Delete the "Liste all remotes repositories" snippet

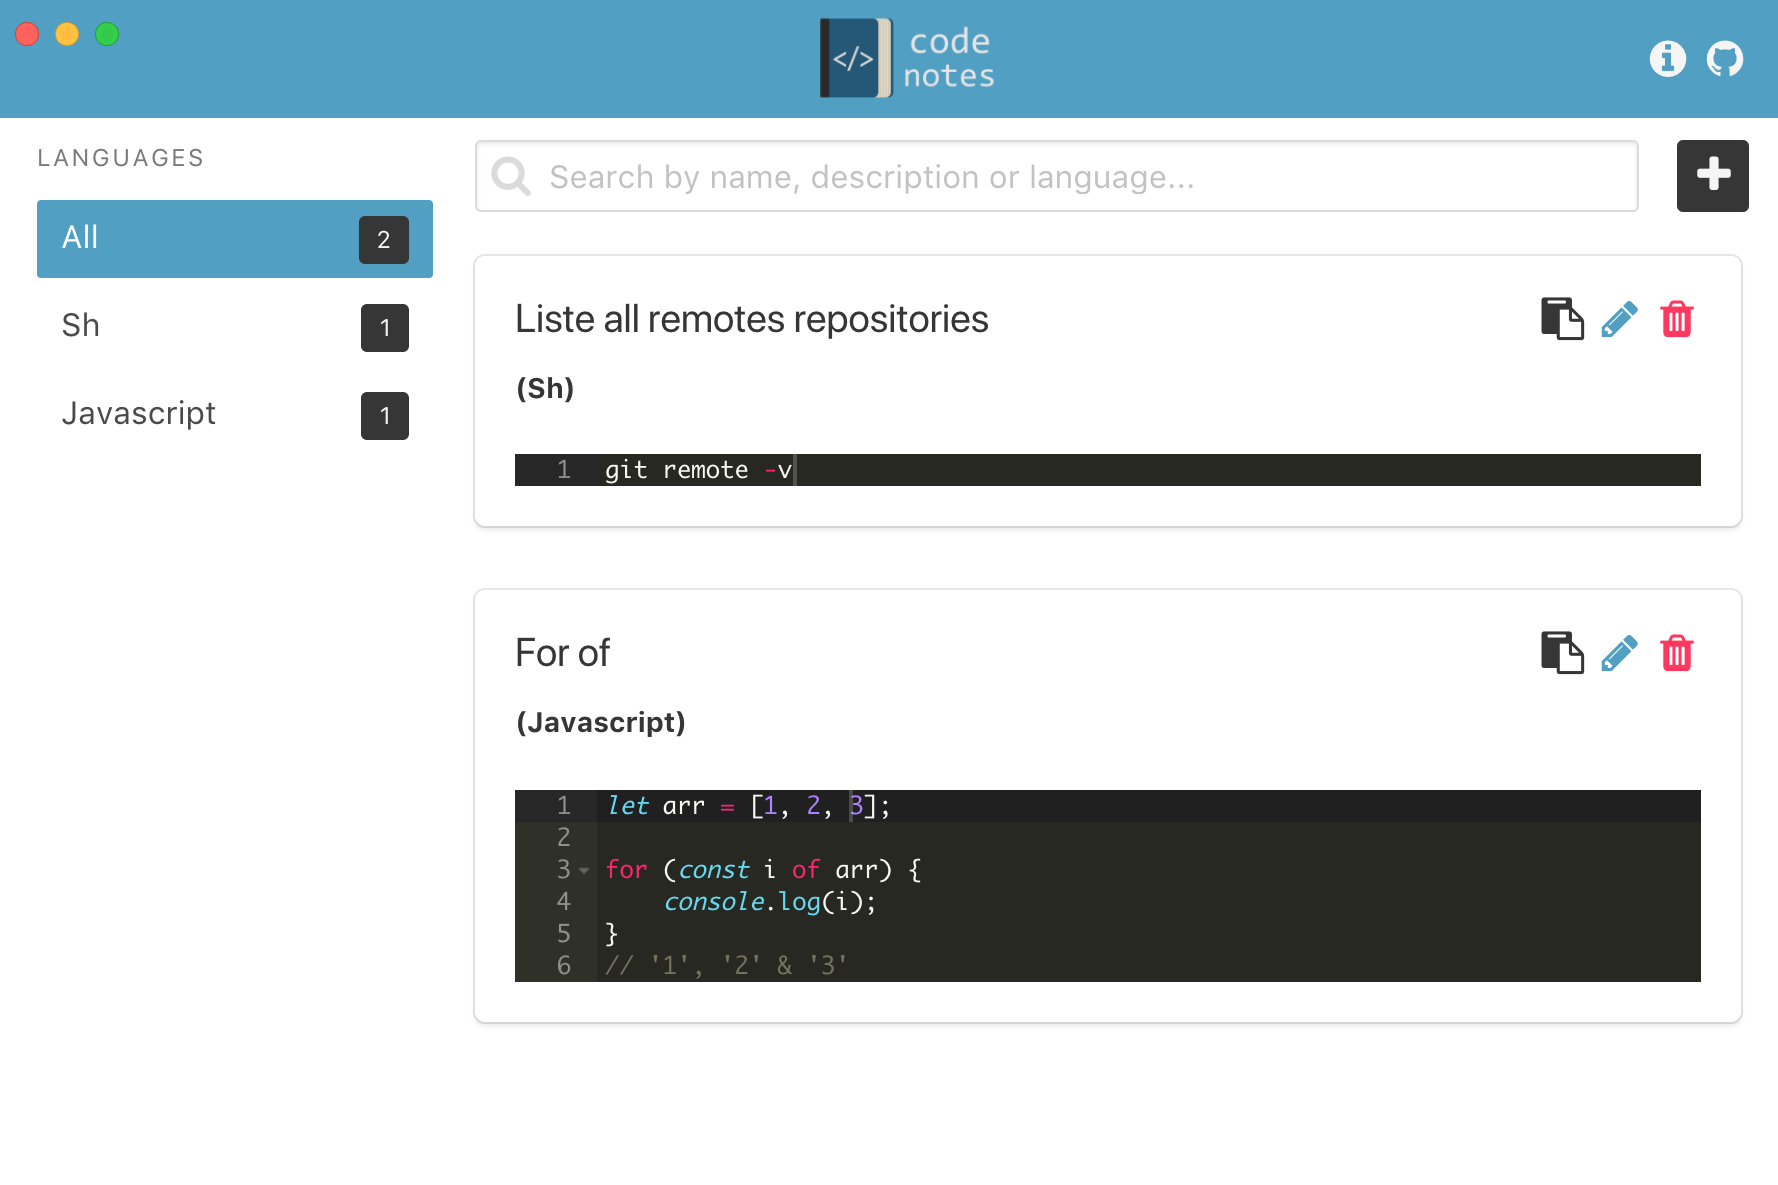click(1678, 319)
